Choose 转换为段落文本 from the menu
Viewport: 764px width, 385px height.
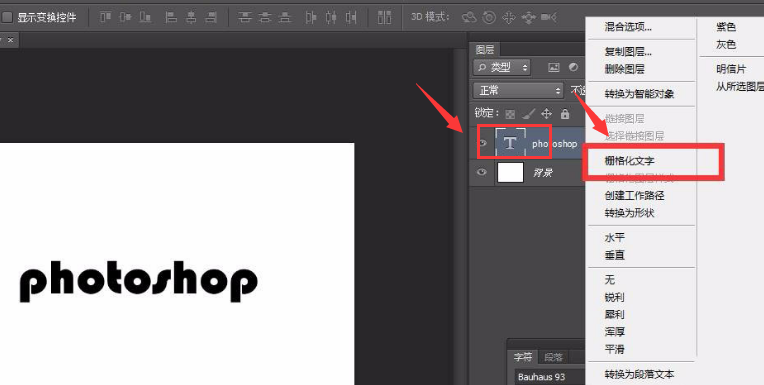pos(639,374)
